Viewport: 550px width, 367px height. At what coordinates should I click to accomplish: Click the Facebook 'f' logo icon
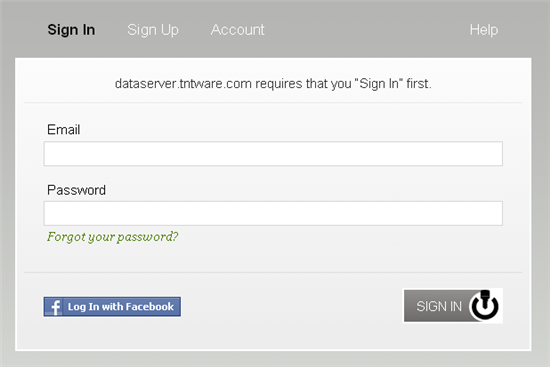(x=54, y=307)
